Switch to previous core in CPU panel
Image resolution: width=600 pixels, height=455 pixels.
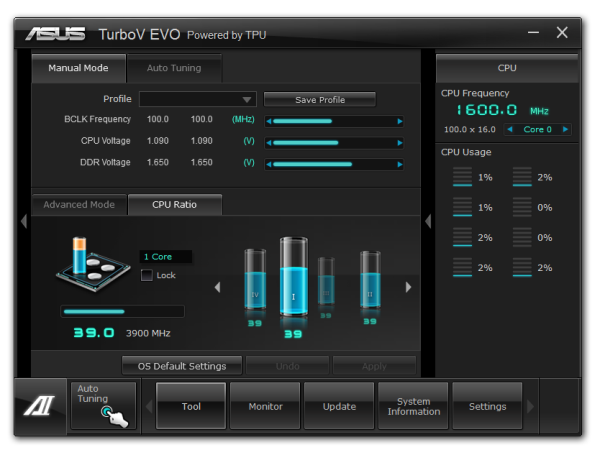point(510,129)
